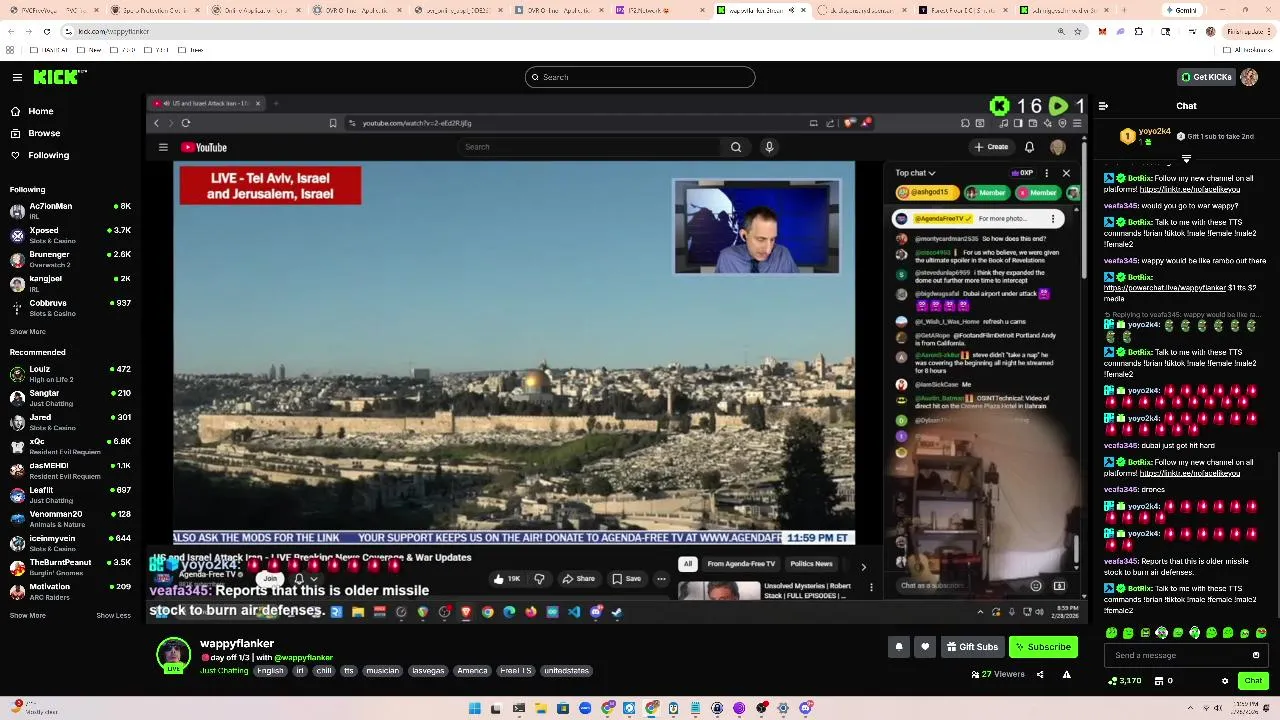The image size is (1280, 720).
Task: Click the Get KICKs button
Action: (1206, 77)
